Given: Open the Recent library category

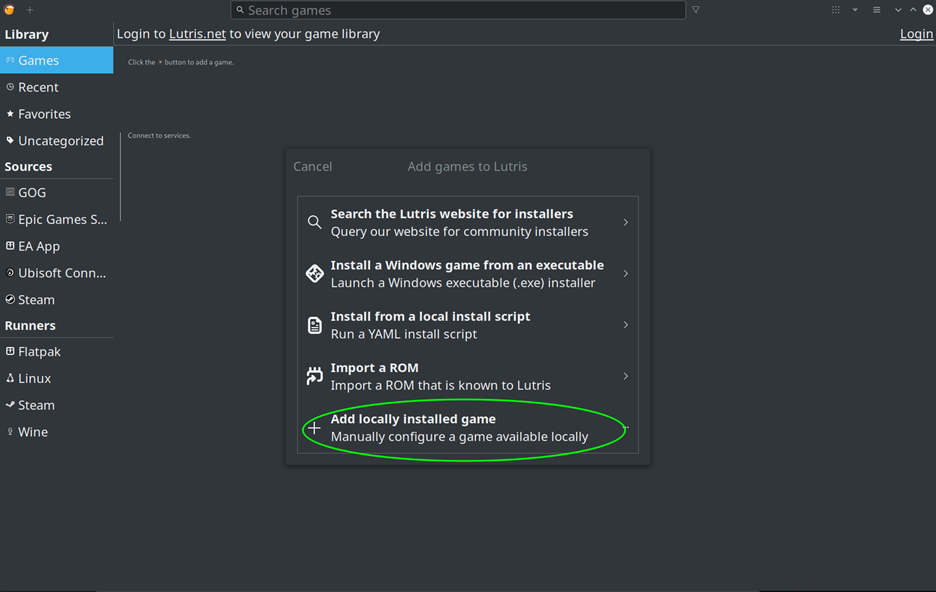Looking at the screenshot, I should (x=57, y=87).
